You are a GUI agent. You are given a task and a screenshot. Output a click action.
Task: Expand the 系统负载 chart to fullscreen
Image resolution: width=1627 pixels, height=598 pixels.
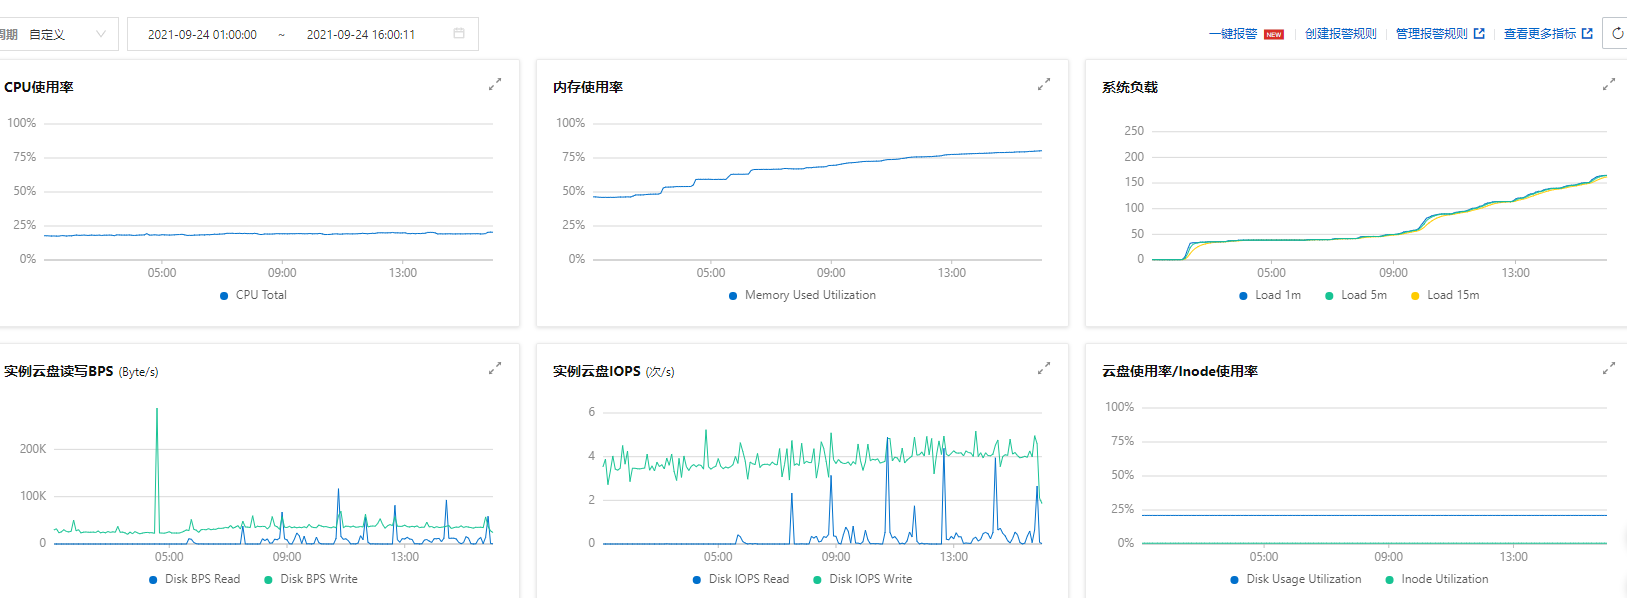click(1609, 85)
